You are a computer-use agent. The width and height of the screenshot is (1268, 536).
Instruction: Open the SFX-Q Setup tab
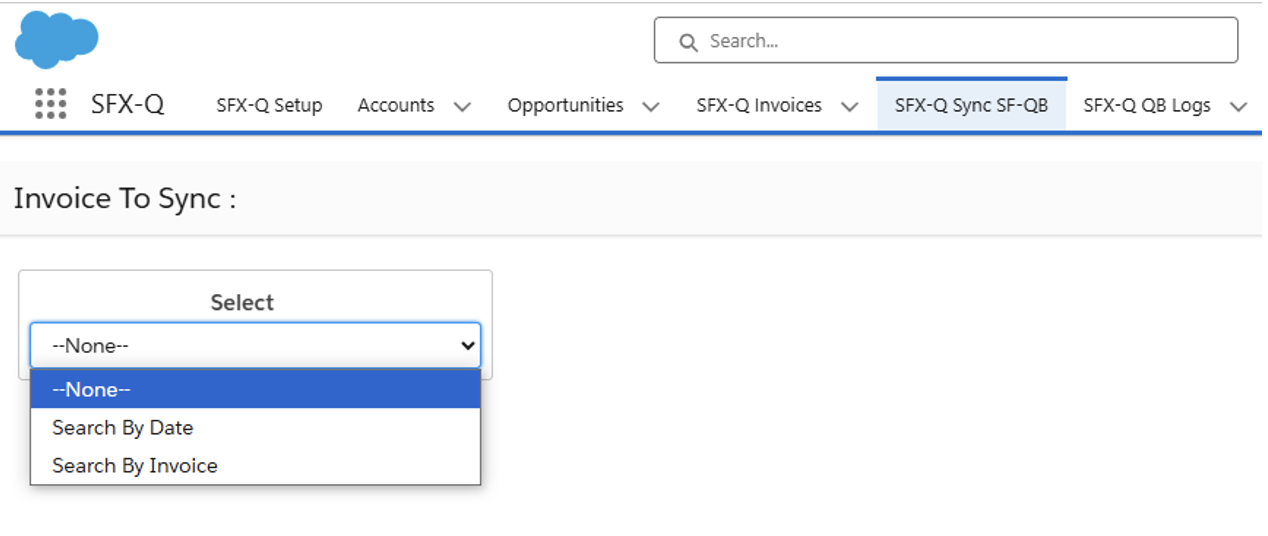tap(269, 105)
